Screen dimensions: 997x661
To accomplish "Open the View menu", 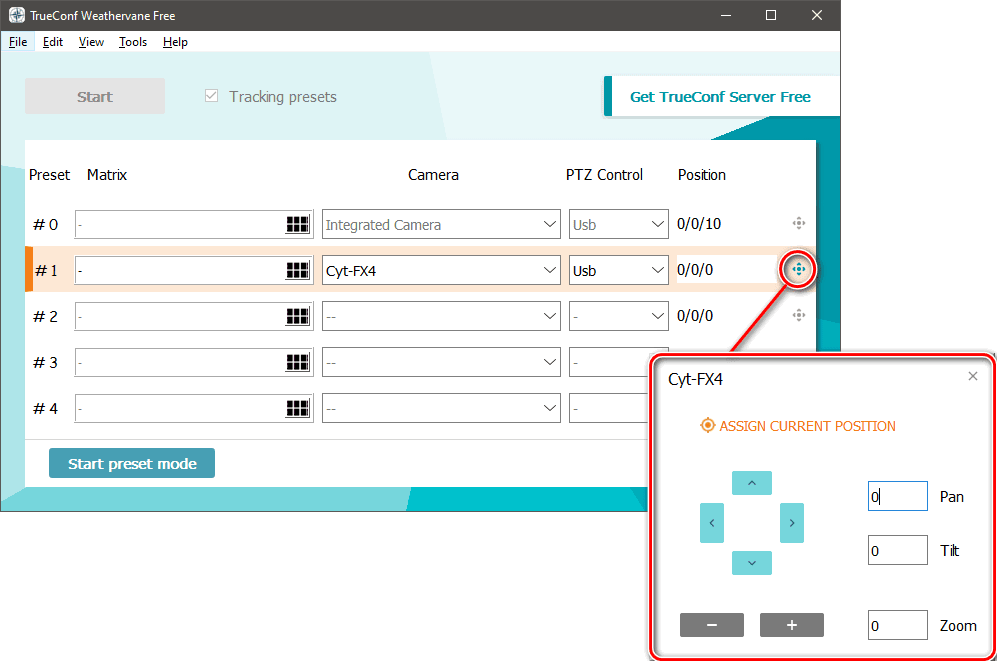I will pos(91,42).
